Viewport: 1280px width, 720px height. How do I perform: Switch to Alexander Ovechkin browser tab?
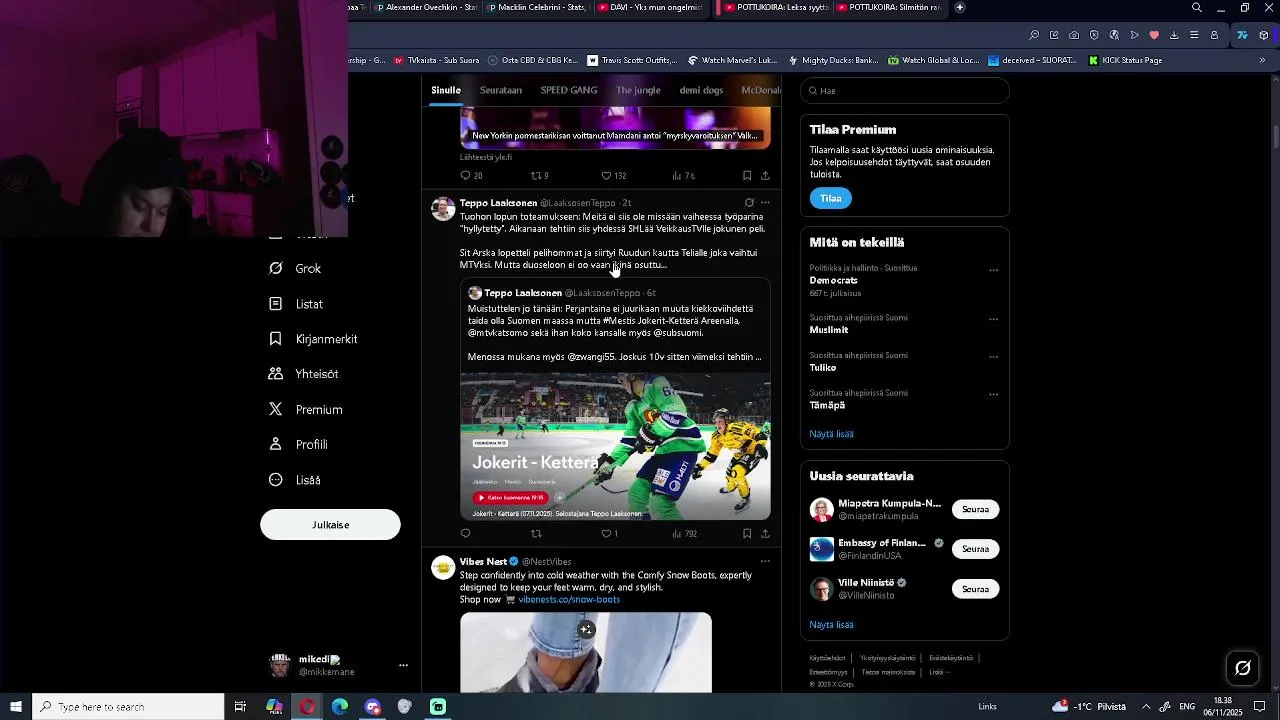coord(424,7)
